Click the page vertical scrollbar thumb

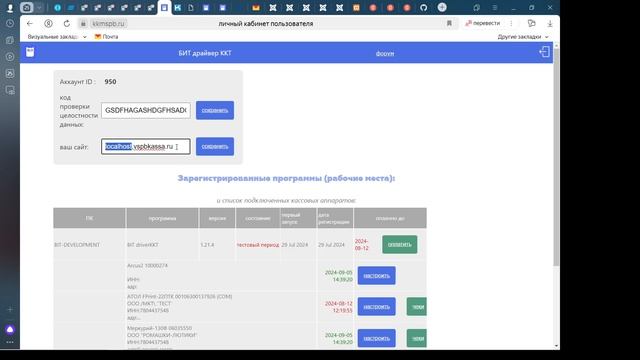point(556,157)
